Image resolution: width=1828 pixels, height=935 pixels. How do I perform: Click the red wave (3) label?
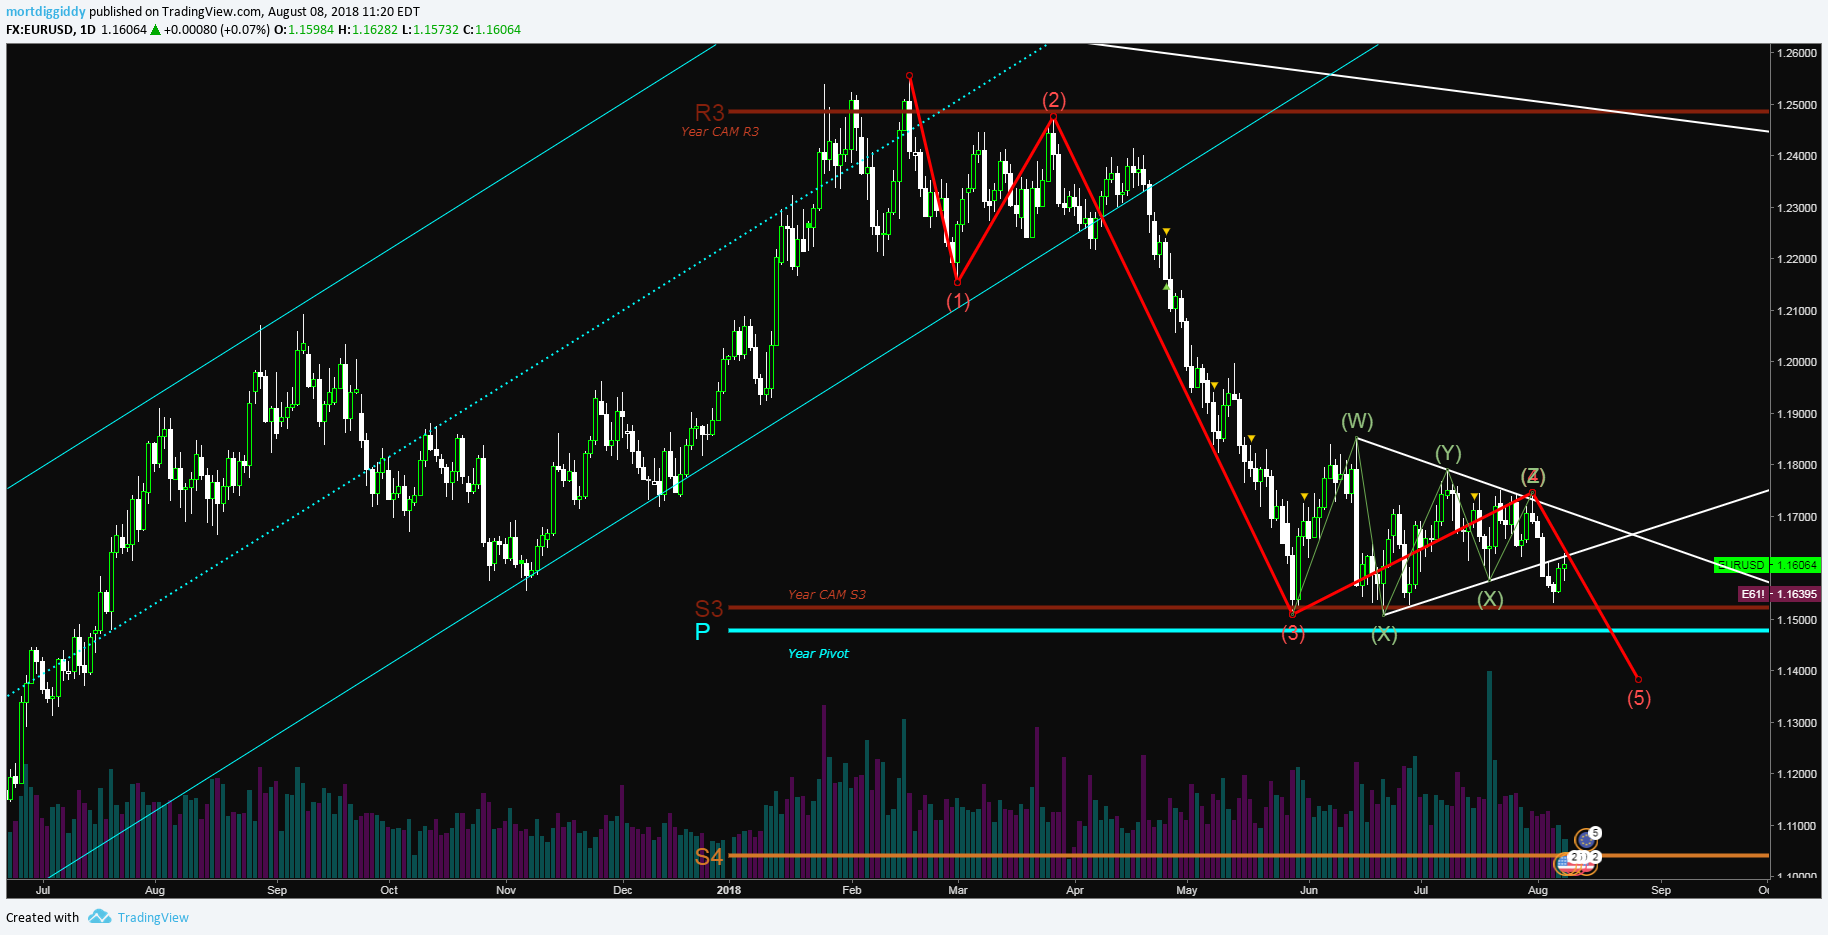tap(1293, 633)
